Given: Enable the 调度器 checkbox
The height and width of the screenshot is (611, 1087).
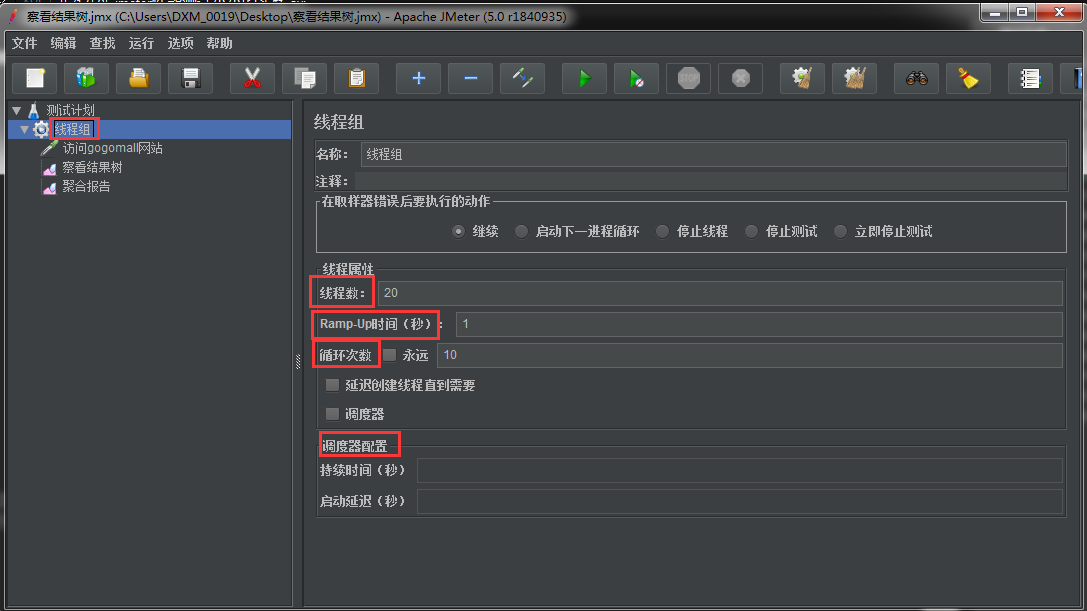Looking at the screenshot, I should [x=333, y=414].
